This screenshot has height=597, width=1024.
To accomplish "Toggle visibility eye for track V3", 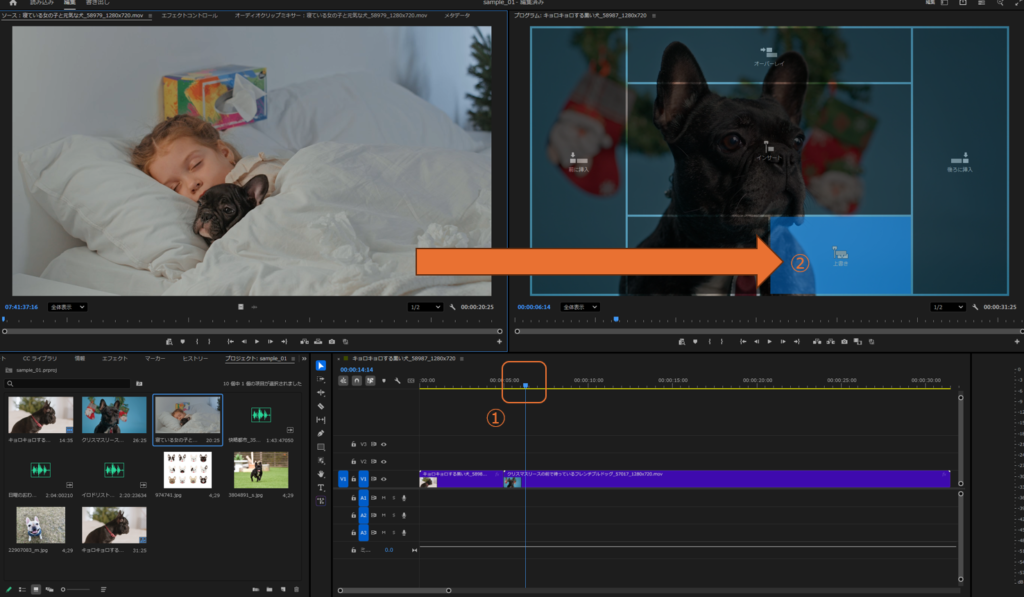I will [x=384, y=444].
